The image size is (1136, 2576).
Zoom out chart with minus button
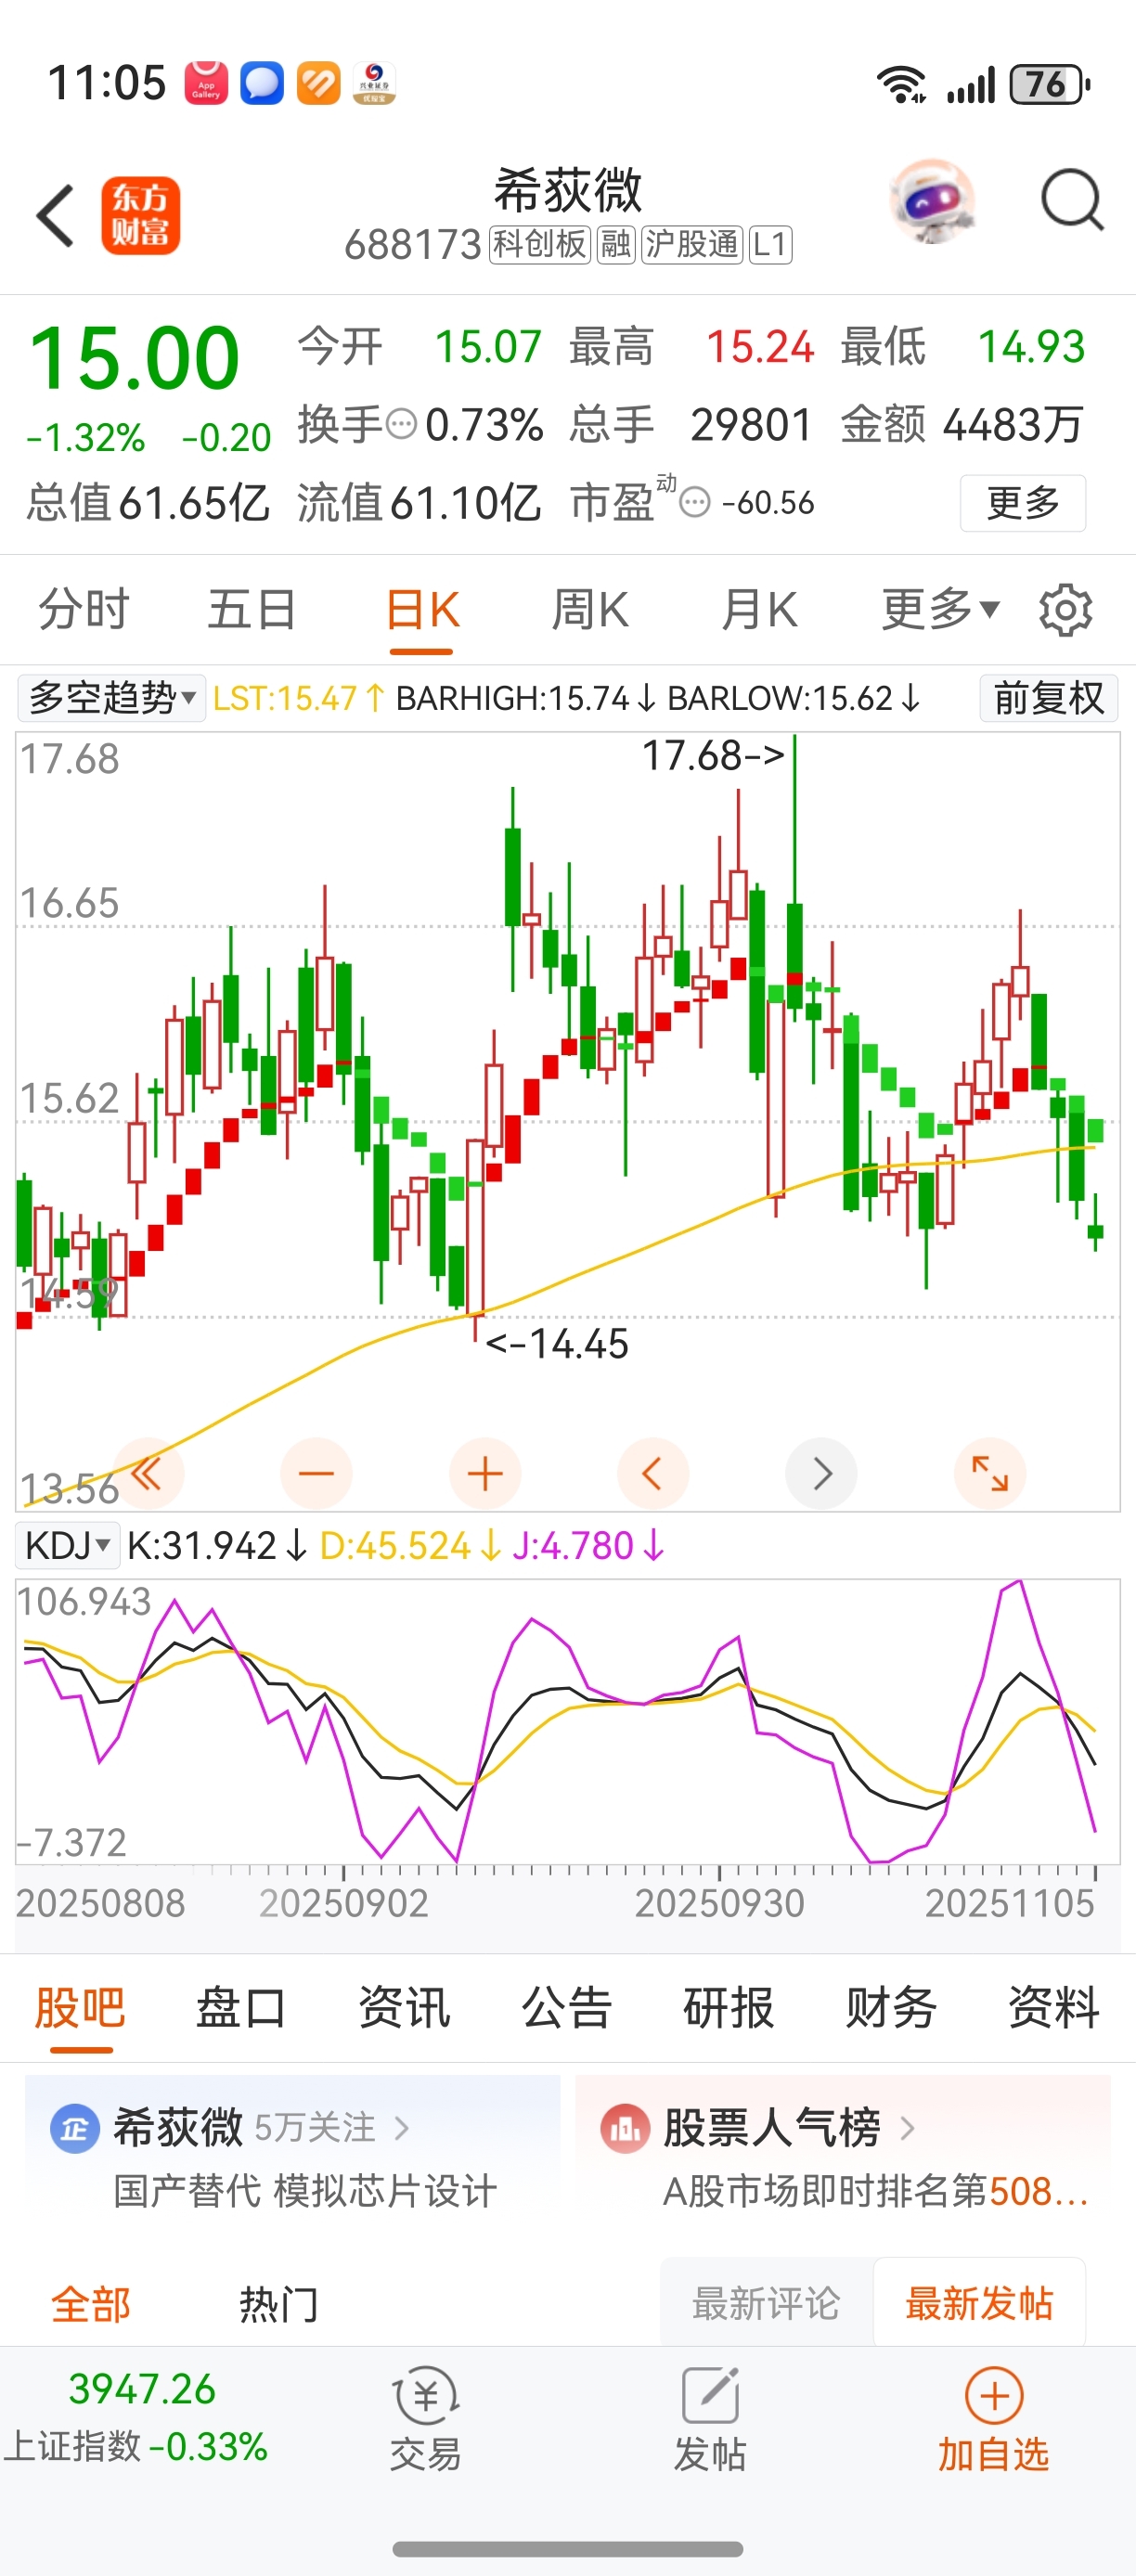tap(316, 1473)
